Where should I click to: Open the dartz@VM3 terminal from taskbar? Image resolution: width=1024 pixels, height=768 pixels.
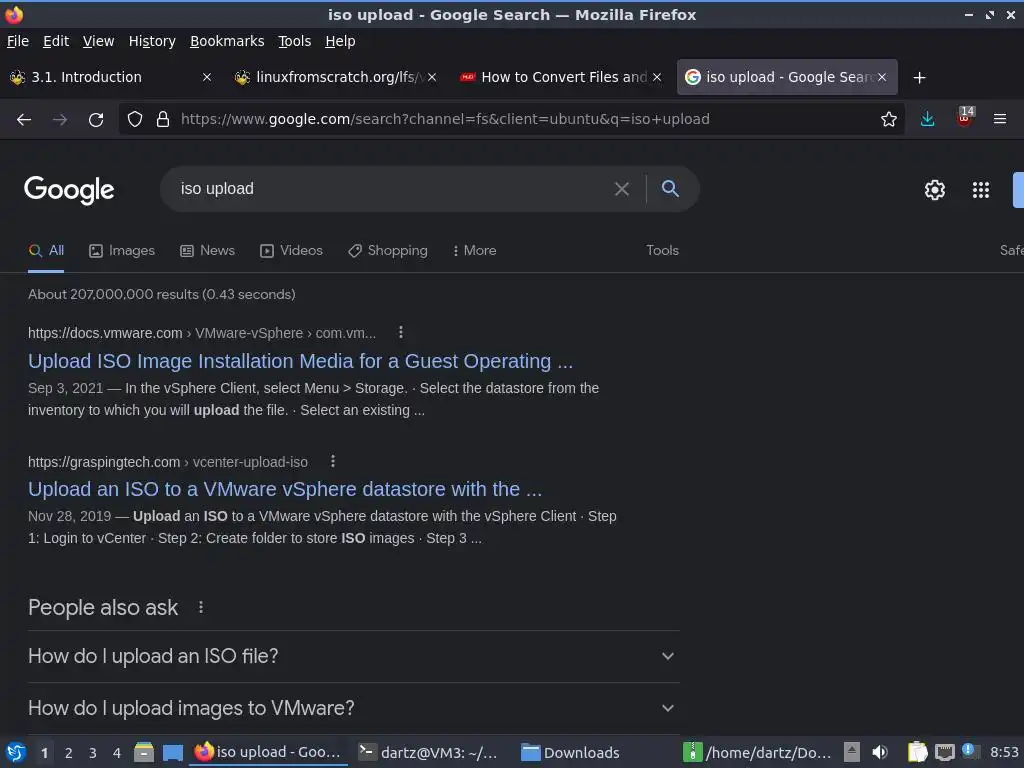click(x=429, y=753)
